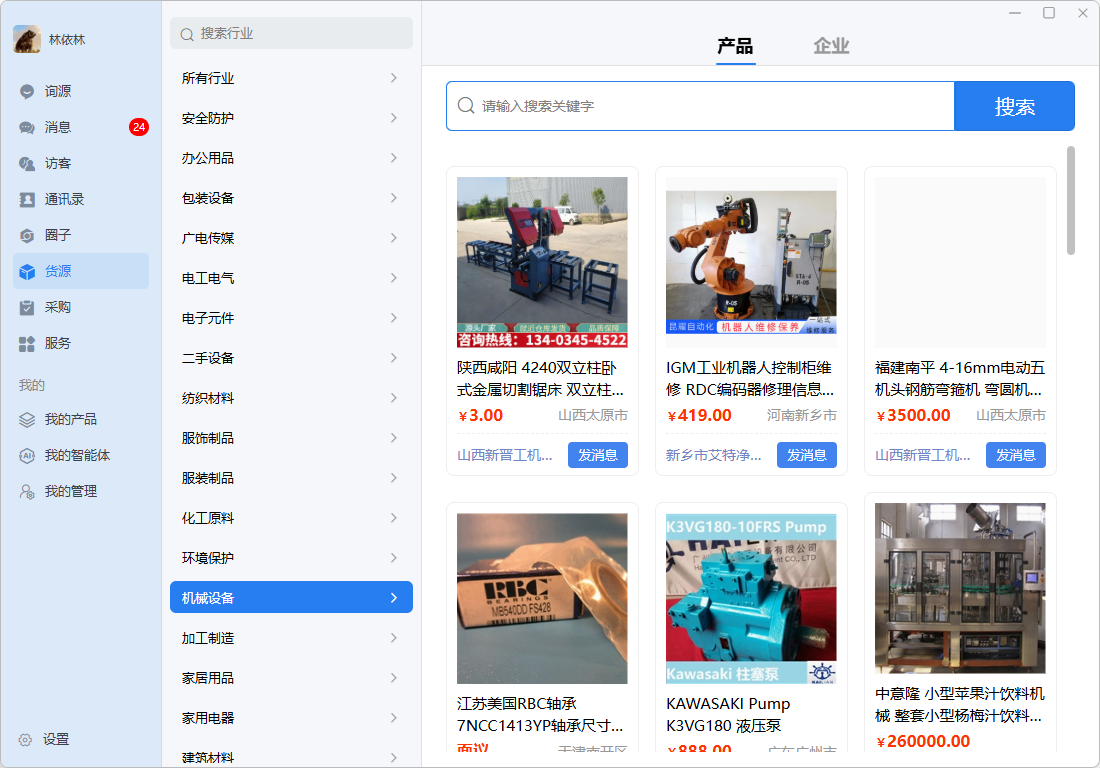Open the 服务 services grid icon
Image resolution: width=1100 pixels, height=768 pixels.
pyautogui.click(x=27, y=343)
